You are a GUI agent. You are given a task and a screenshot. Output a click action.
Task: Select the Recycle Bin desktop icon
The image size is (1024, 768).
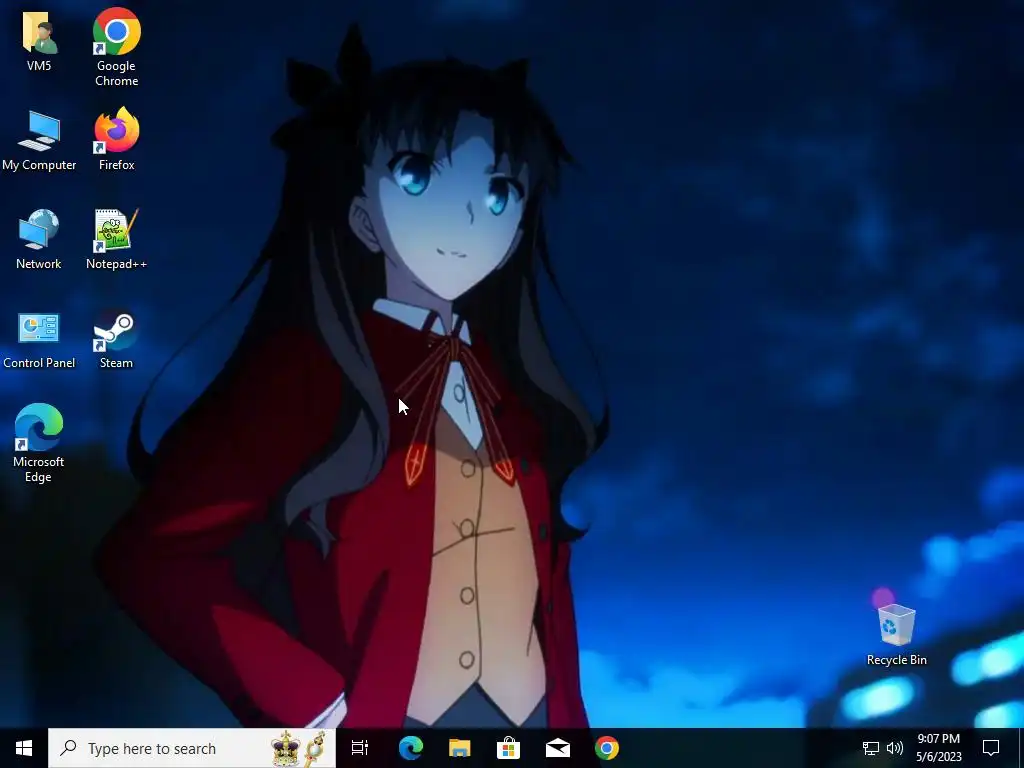896,635
